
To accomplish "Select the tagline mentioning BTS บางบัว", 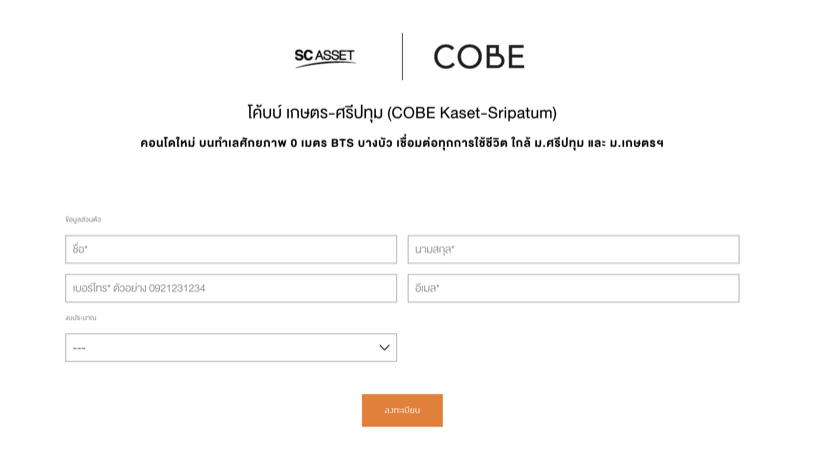I will 402,143.
